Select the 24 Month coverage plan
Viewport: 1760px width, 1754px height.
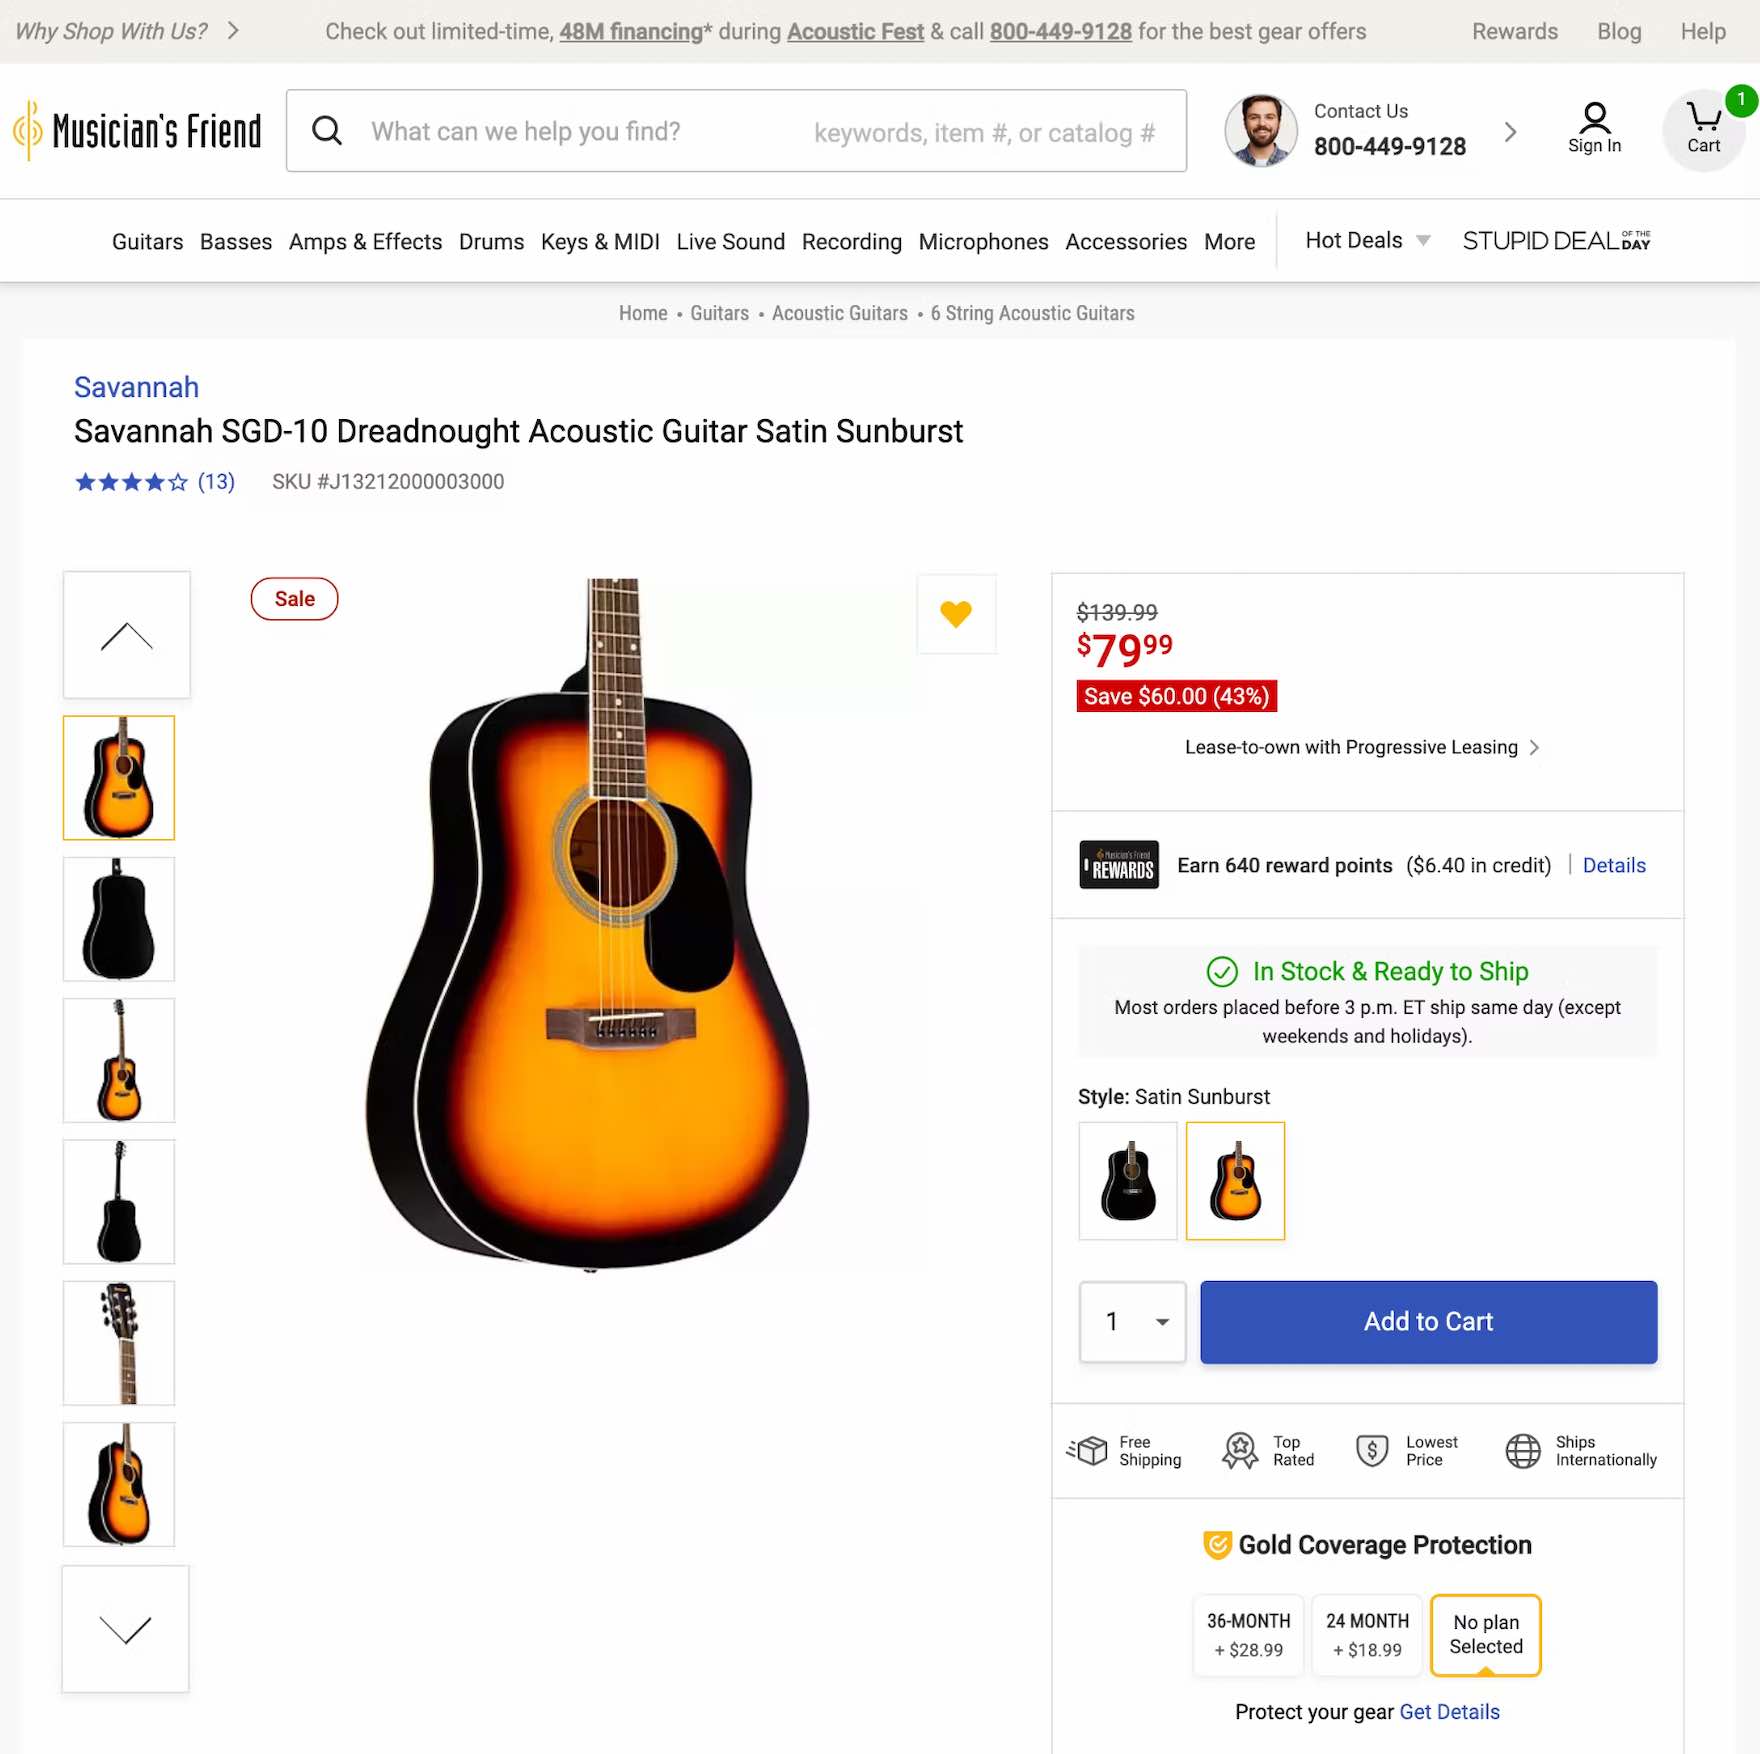(1367, 1635)
